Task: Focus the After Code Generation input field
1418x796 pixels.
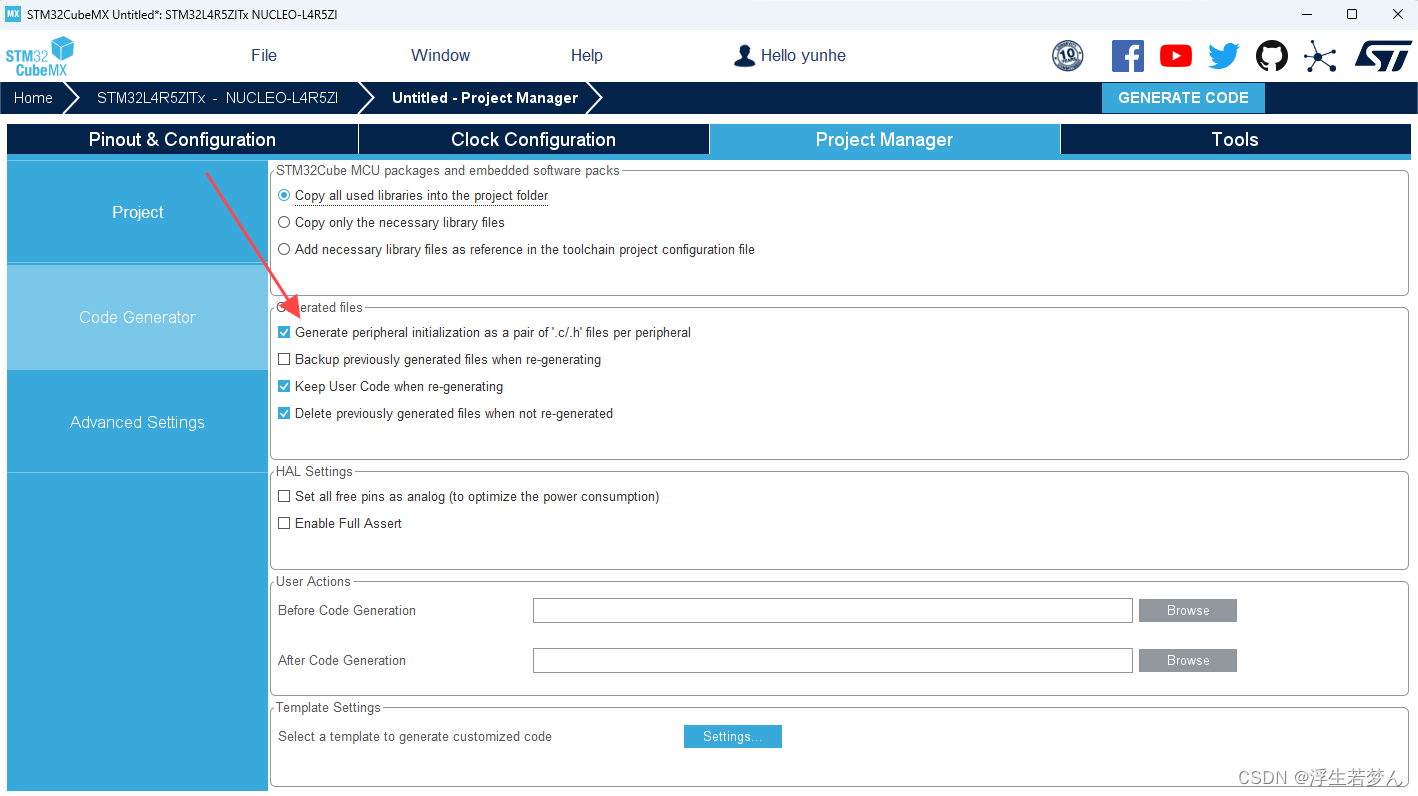Action: (x=833, y=661)
